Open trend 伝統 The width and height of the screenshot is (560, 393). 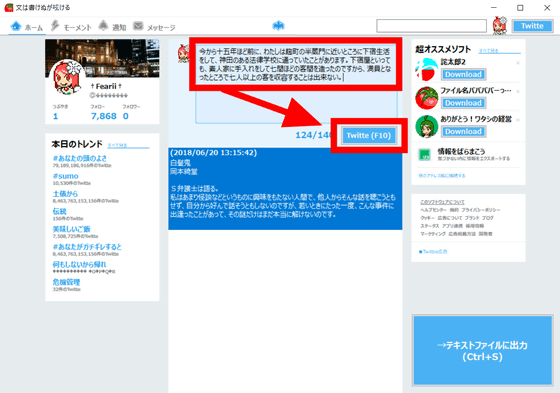click(x=59, y=211)
